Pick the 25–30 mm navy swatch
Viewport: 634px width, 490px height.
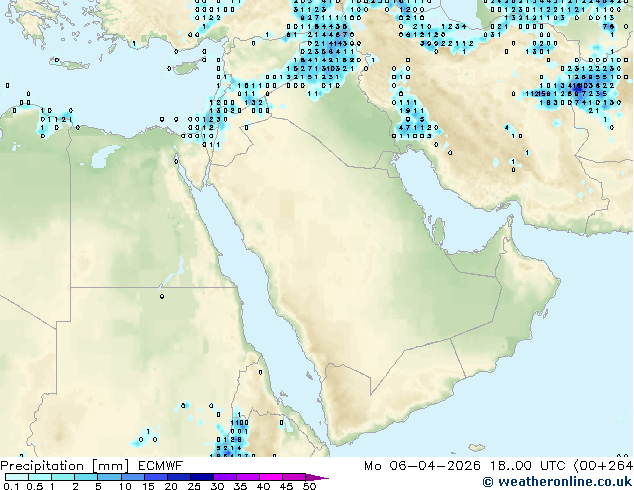point(201,477)
